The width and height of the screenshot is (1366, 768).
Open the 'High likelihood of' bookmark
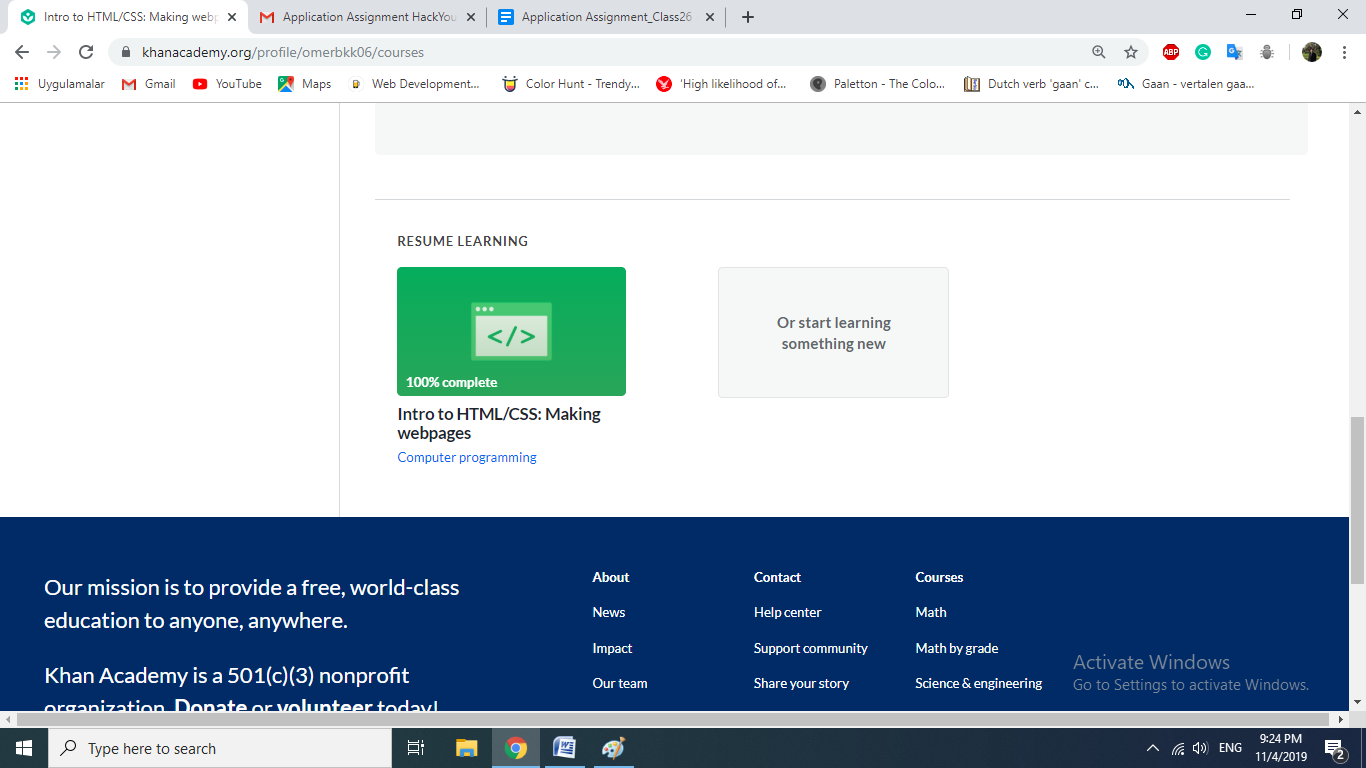pos(721,84)
